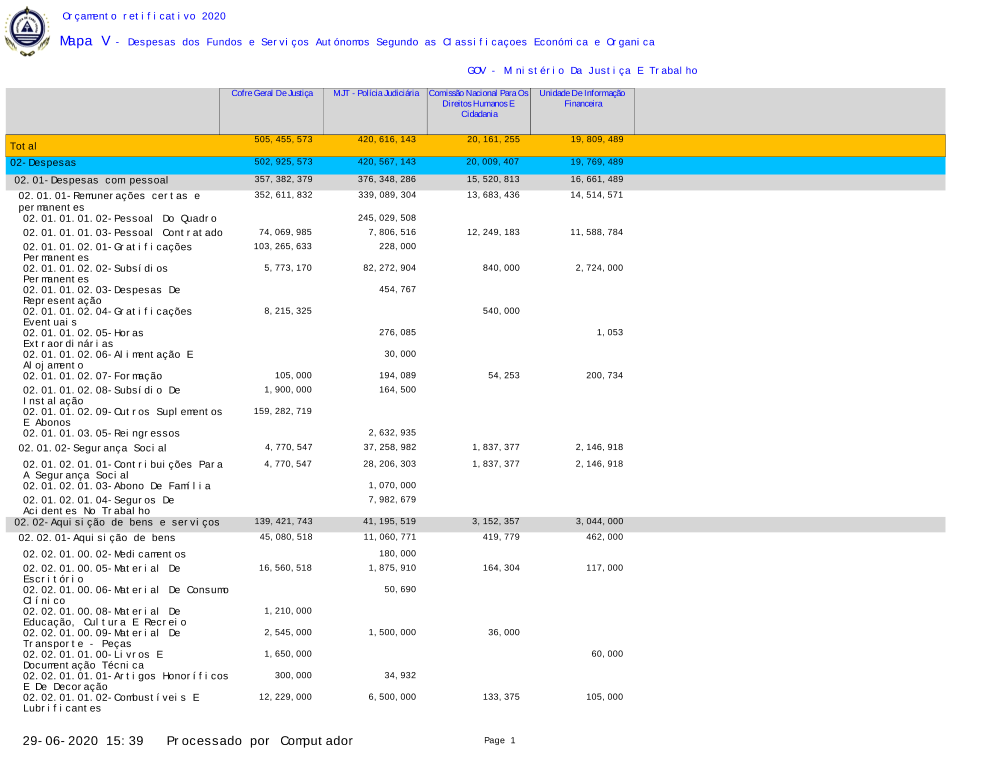Click the Page 1 footer label
Viewport: 1000px width, 773px height.
(x=499, y=741)
